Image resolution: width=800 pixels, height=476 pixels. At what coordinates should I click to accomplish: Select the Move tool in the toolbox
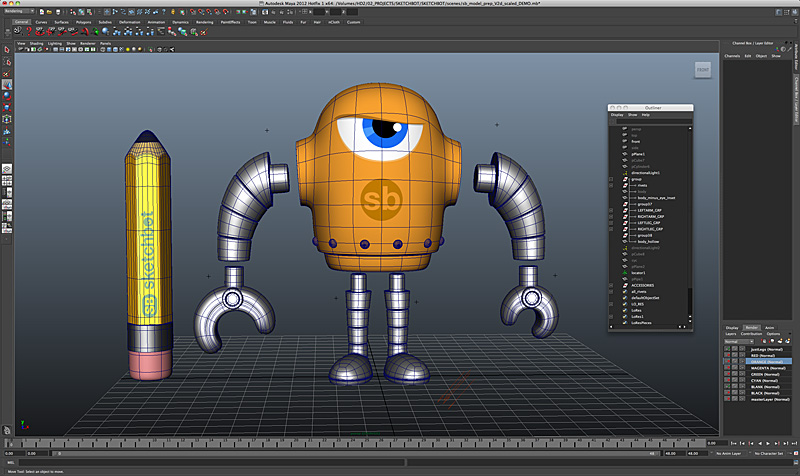click(x=6, y=85)
